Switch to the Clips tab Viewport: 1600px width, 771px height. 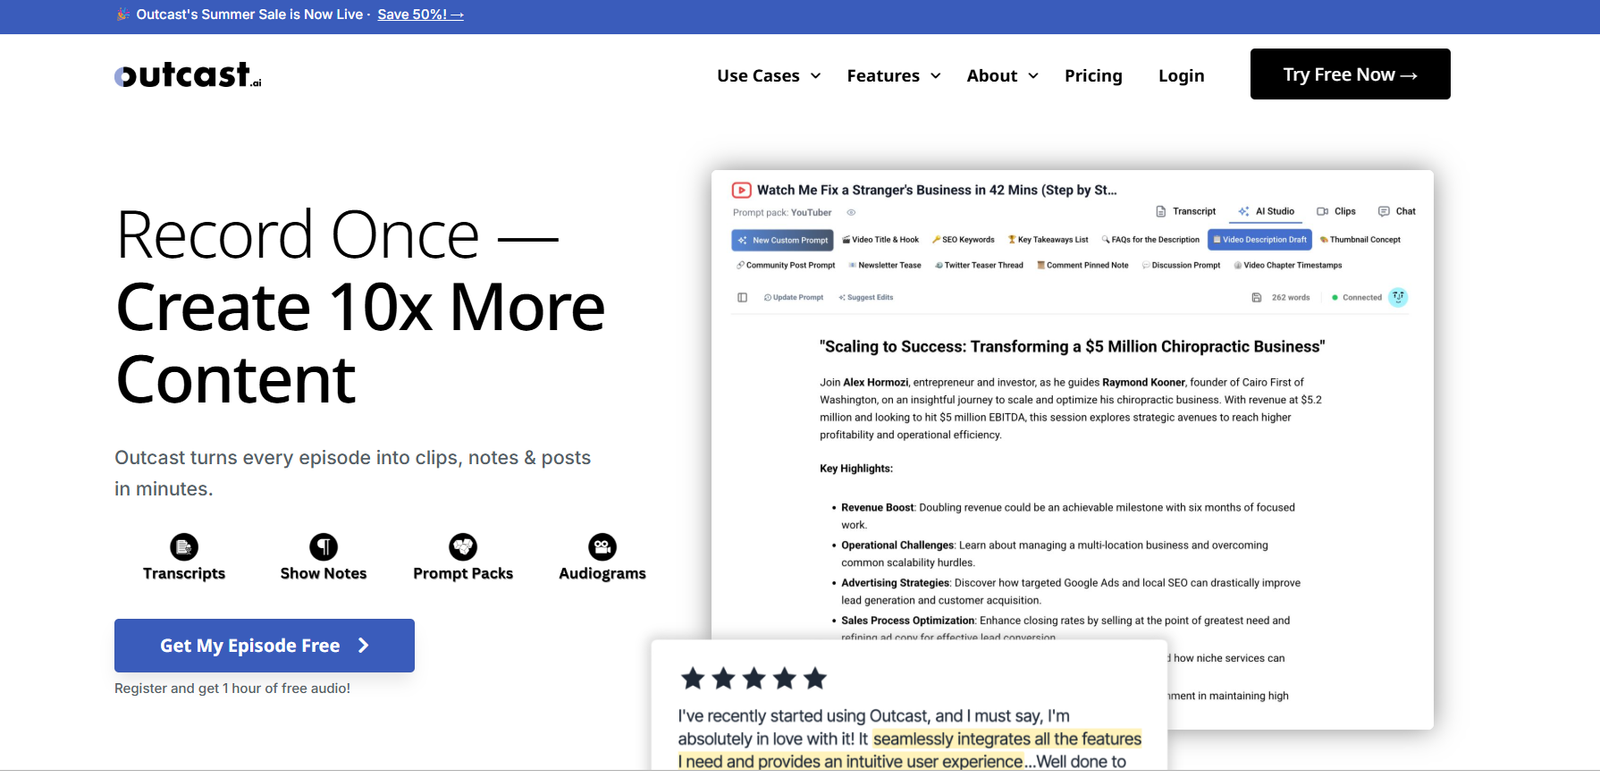pos(1336,212)
